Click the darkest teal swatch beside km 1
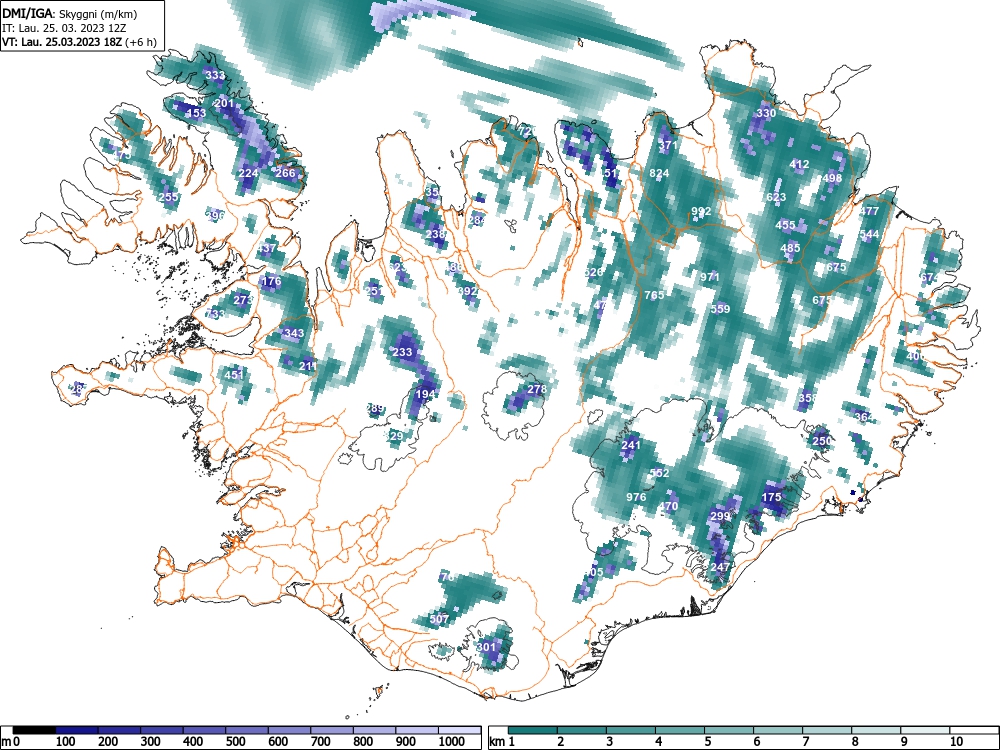 534,730
